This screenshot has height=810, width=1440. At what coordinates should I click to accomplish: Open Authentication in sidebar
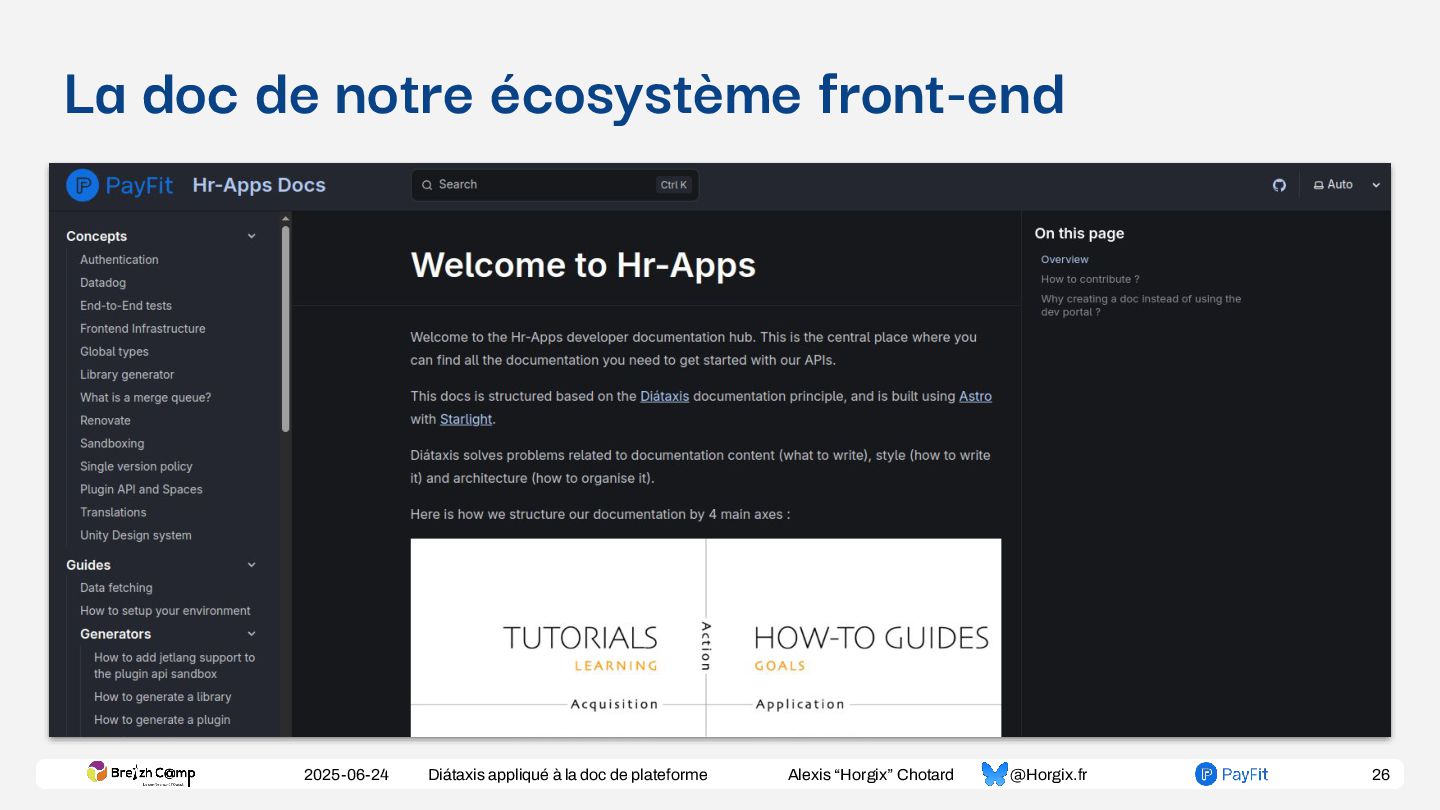point(119,260)
